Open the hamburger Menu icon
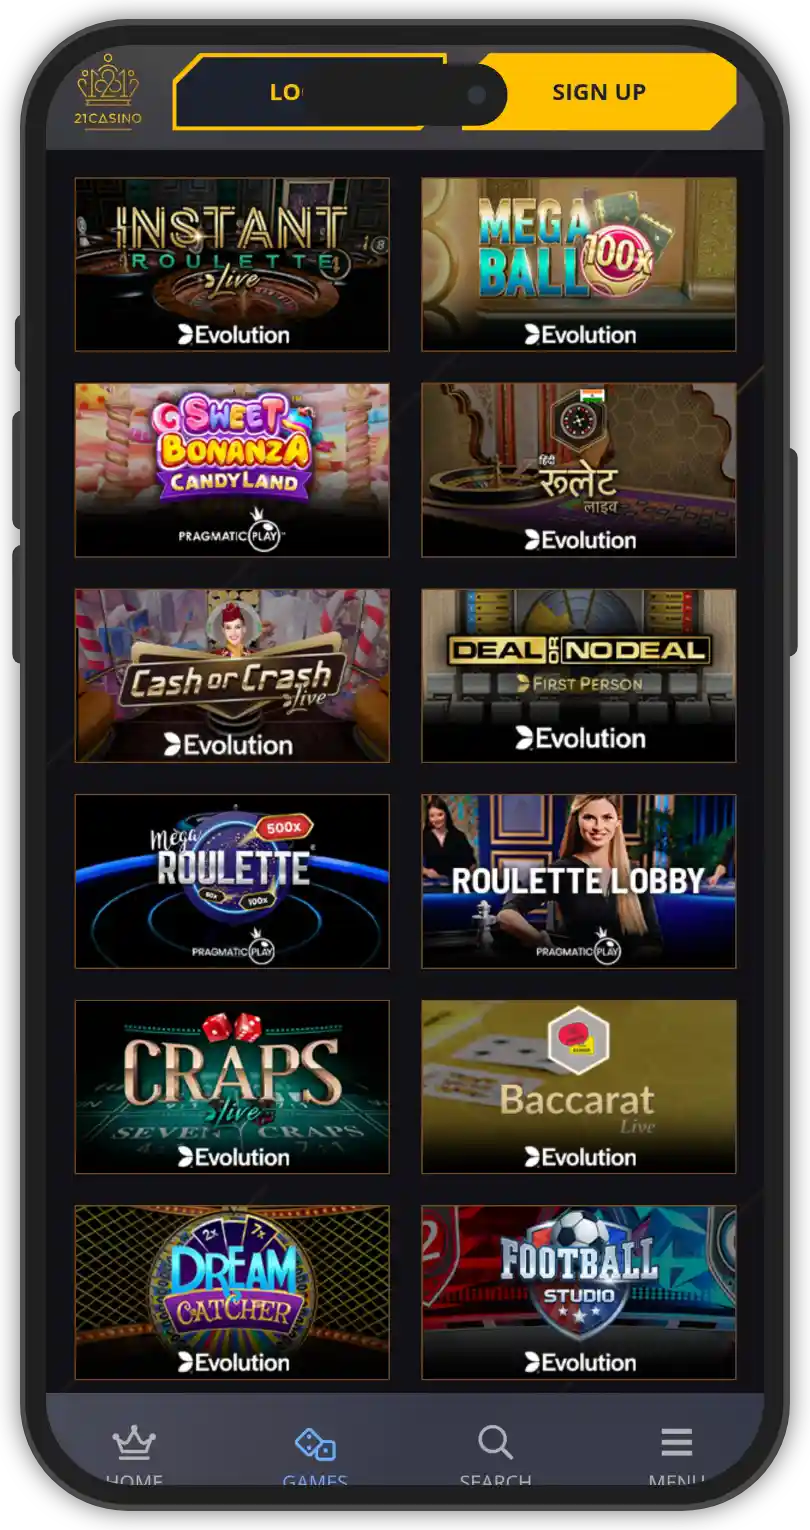 click(x=677, y=1443)
